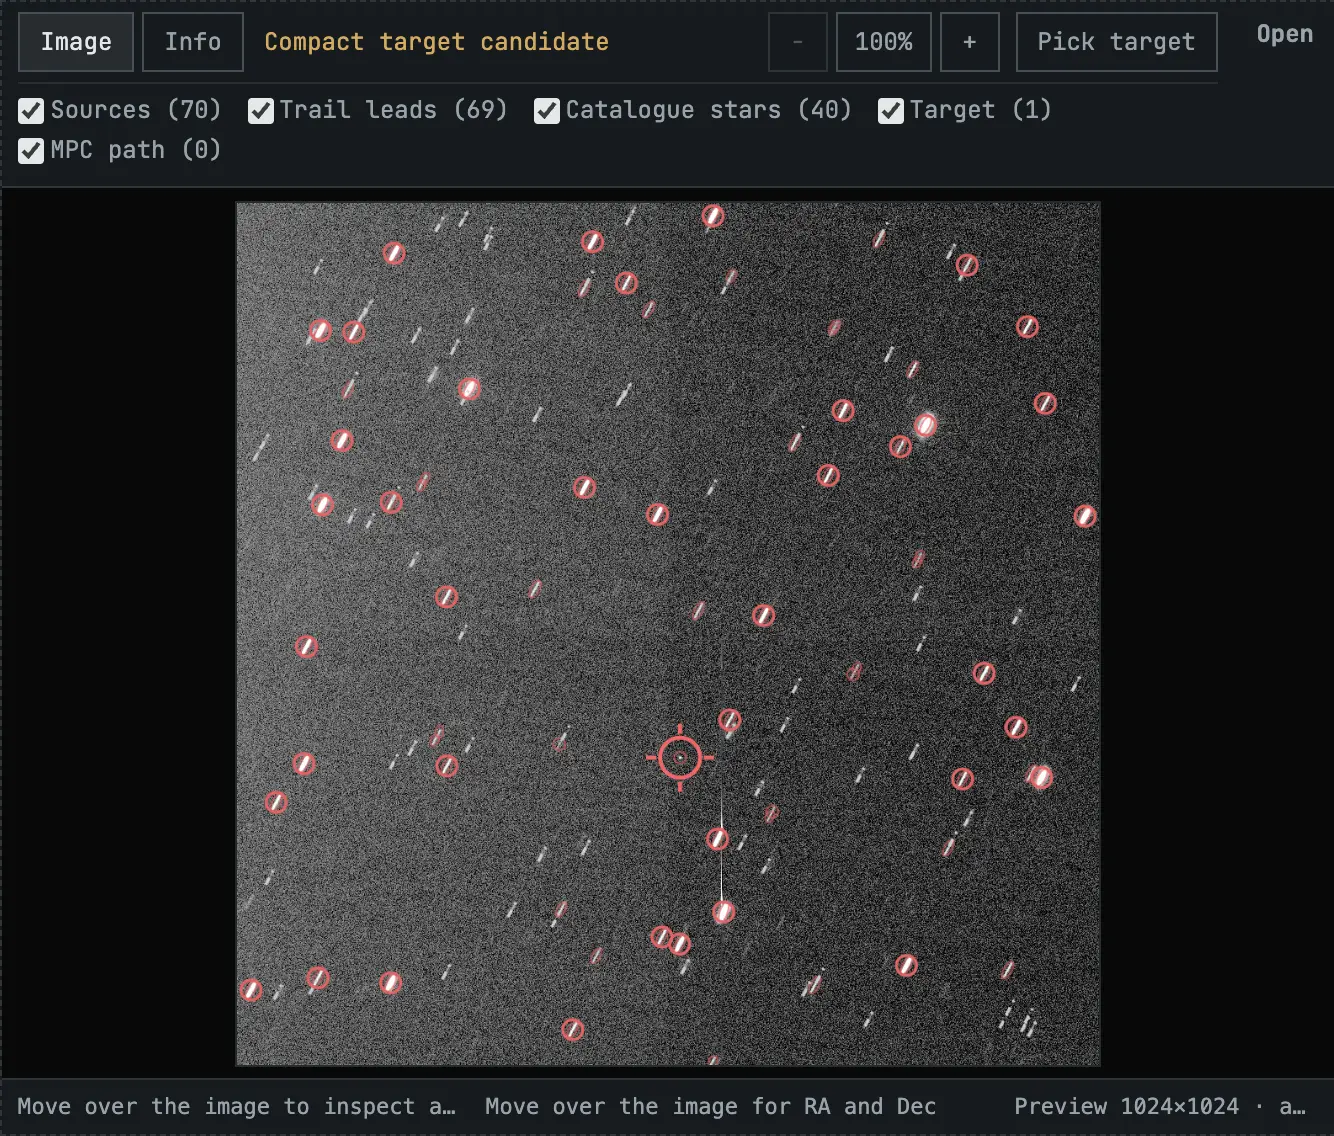This screenshot has height=1136, width=1334.
Task: Click the zoom out minus button
Action: coord(798,42)
